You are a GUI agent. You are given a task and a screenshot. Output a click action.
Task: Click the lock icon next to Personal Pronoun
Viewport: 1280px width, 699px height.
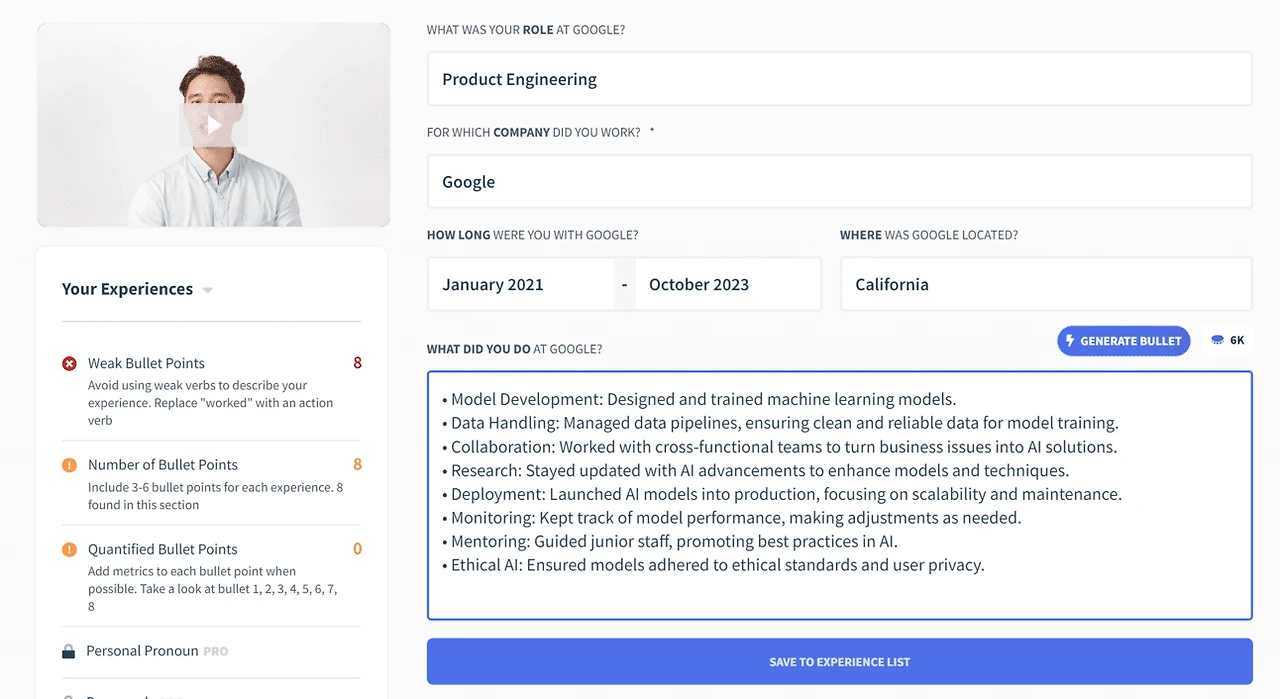pyautogui.click(x=69, y=651)
